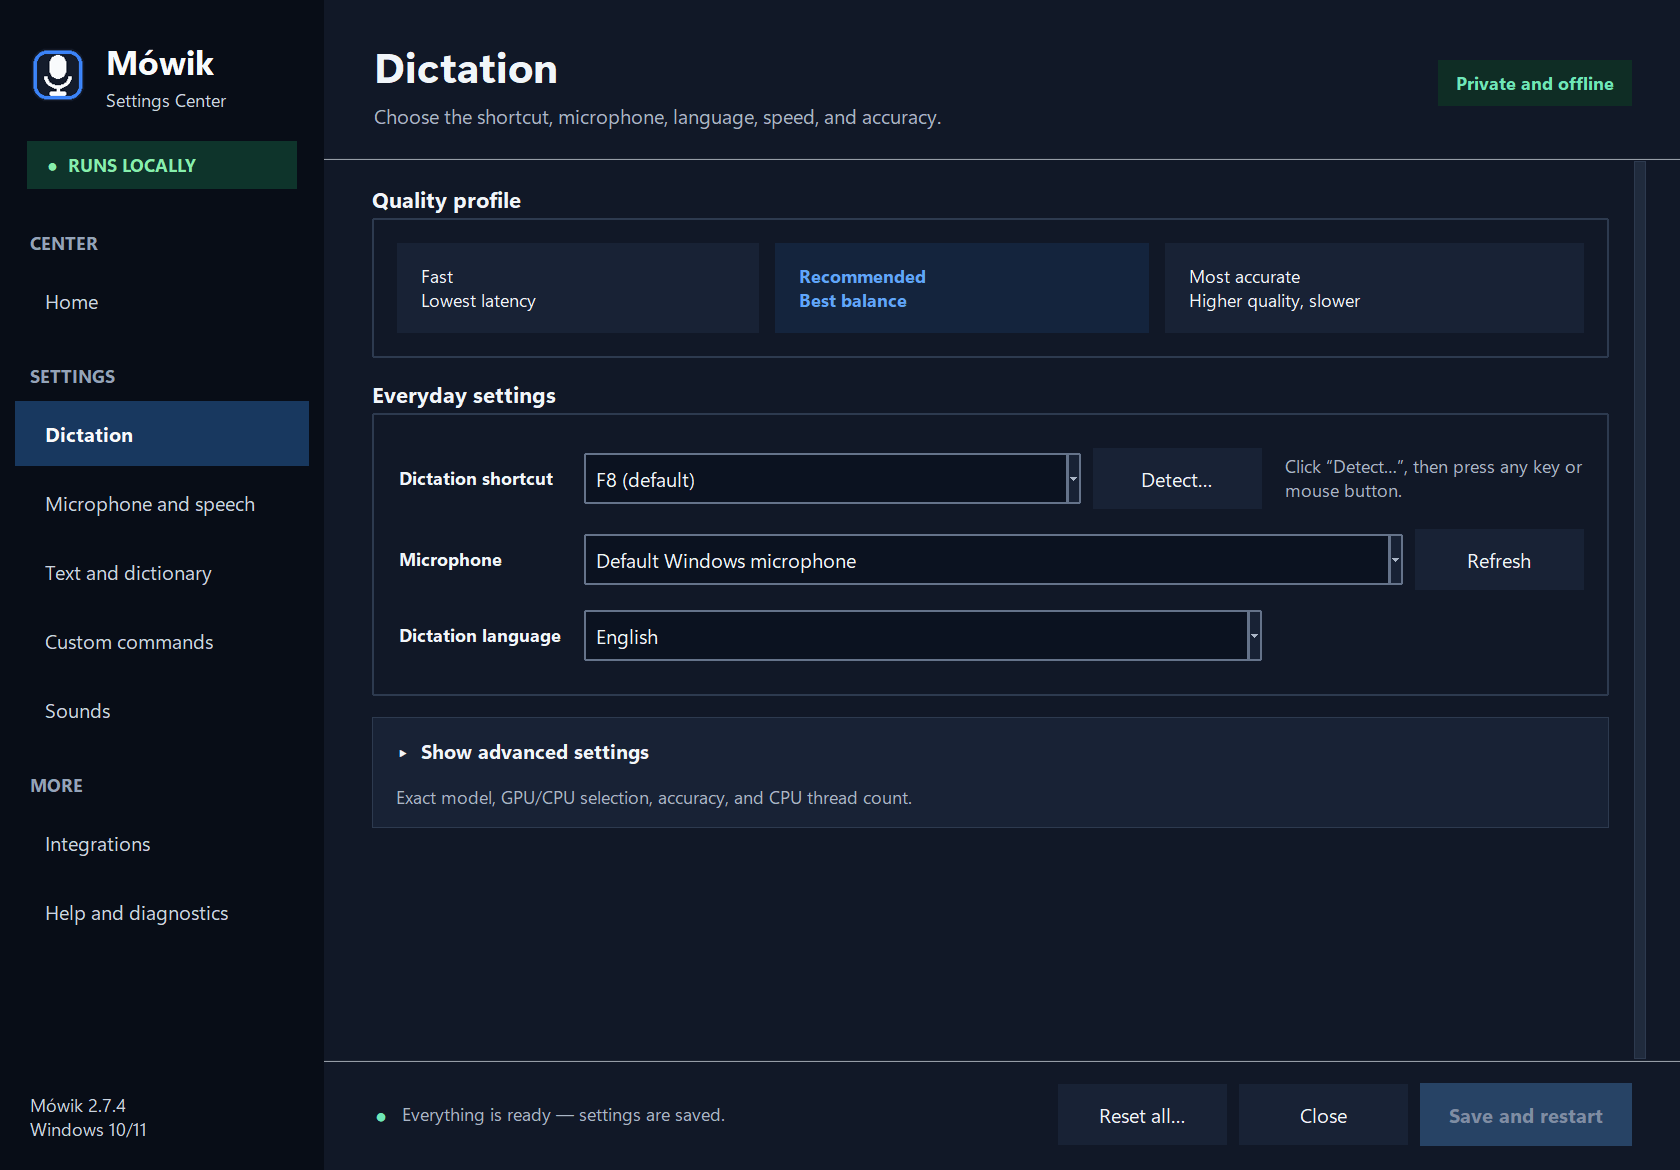Click the vertical scrollbar of settings pane
Screen dimensions: 1680x1170
point(1640,610)
